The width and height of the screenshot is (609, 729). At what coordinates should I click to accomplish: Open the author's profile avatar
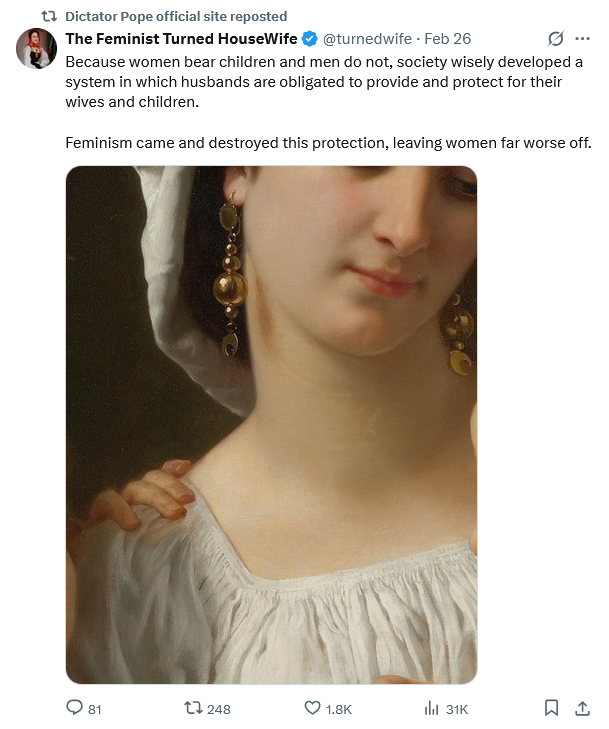[36, 48]
